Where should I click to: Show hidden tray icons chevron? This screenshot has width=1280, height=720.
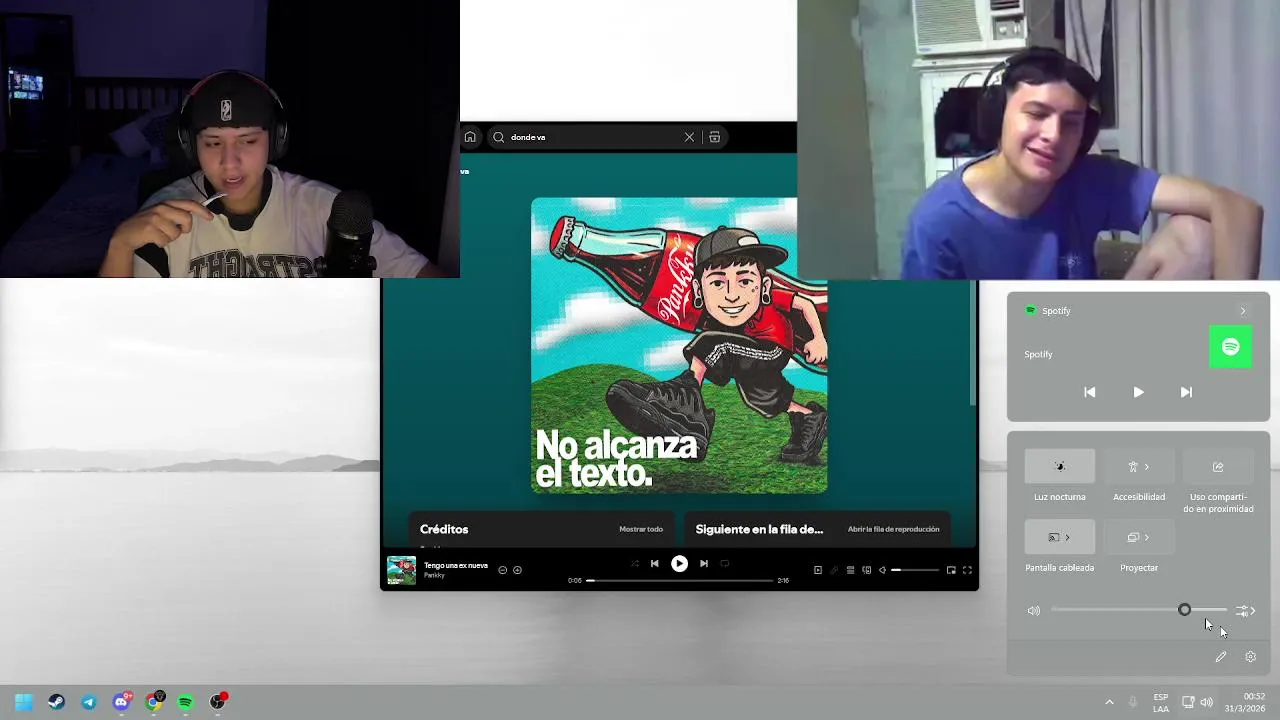click(1109, 702)
